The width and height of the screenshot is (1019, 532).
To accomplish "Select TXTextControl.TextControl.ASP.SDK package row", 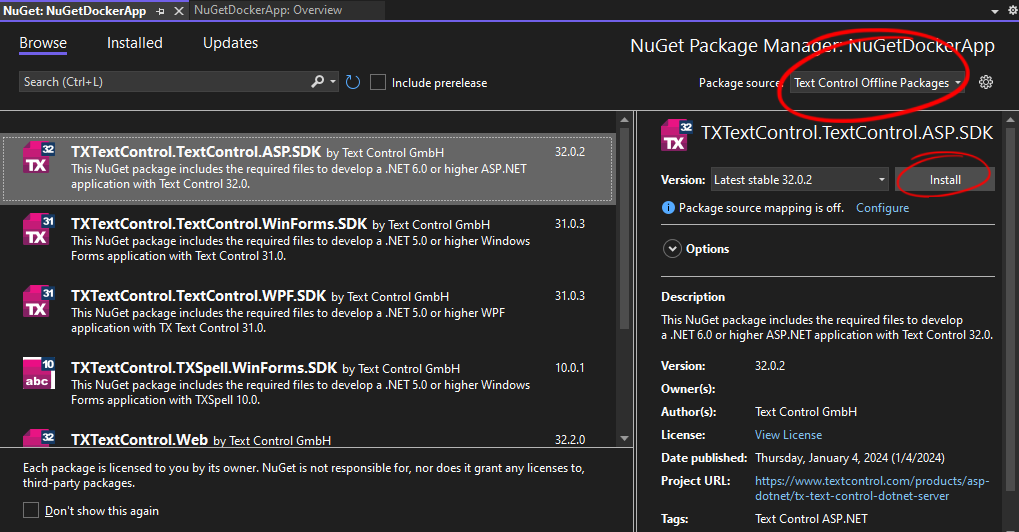I will click(308, 168).
